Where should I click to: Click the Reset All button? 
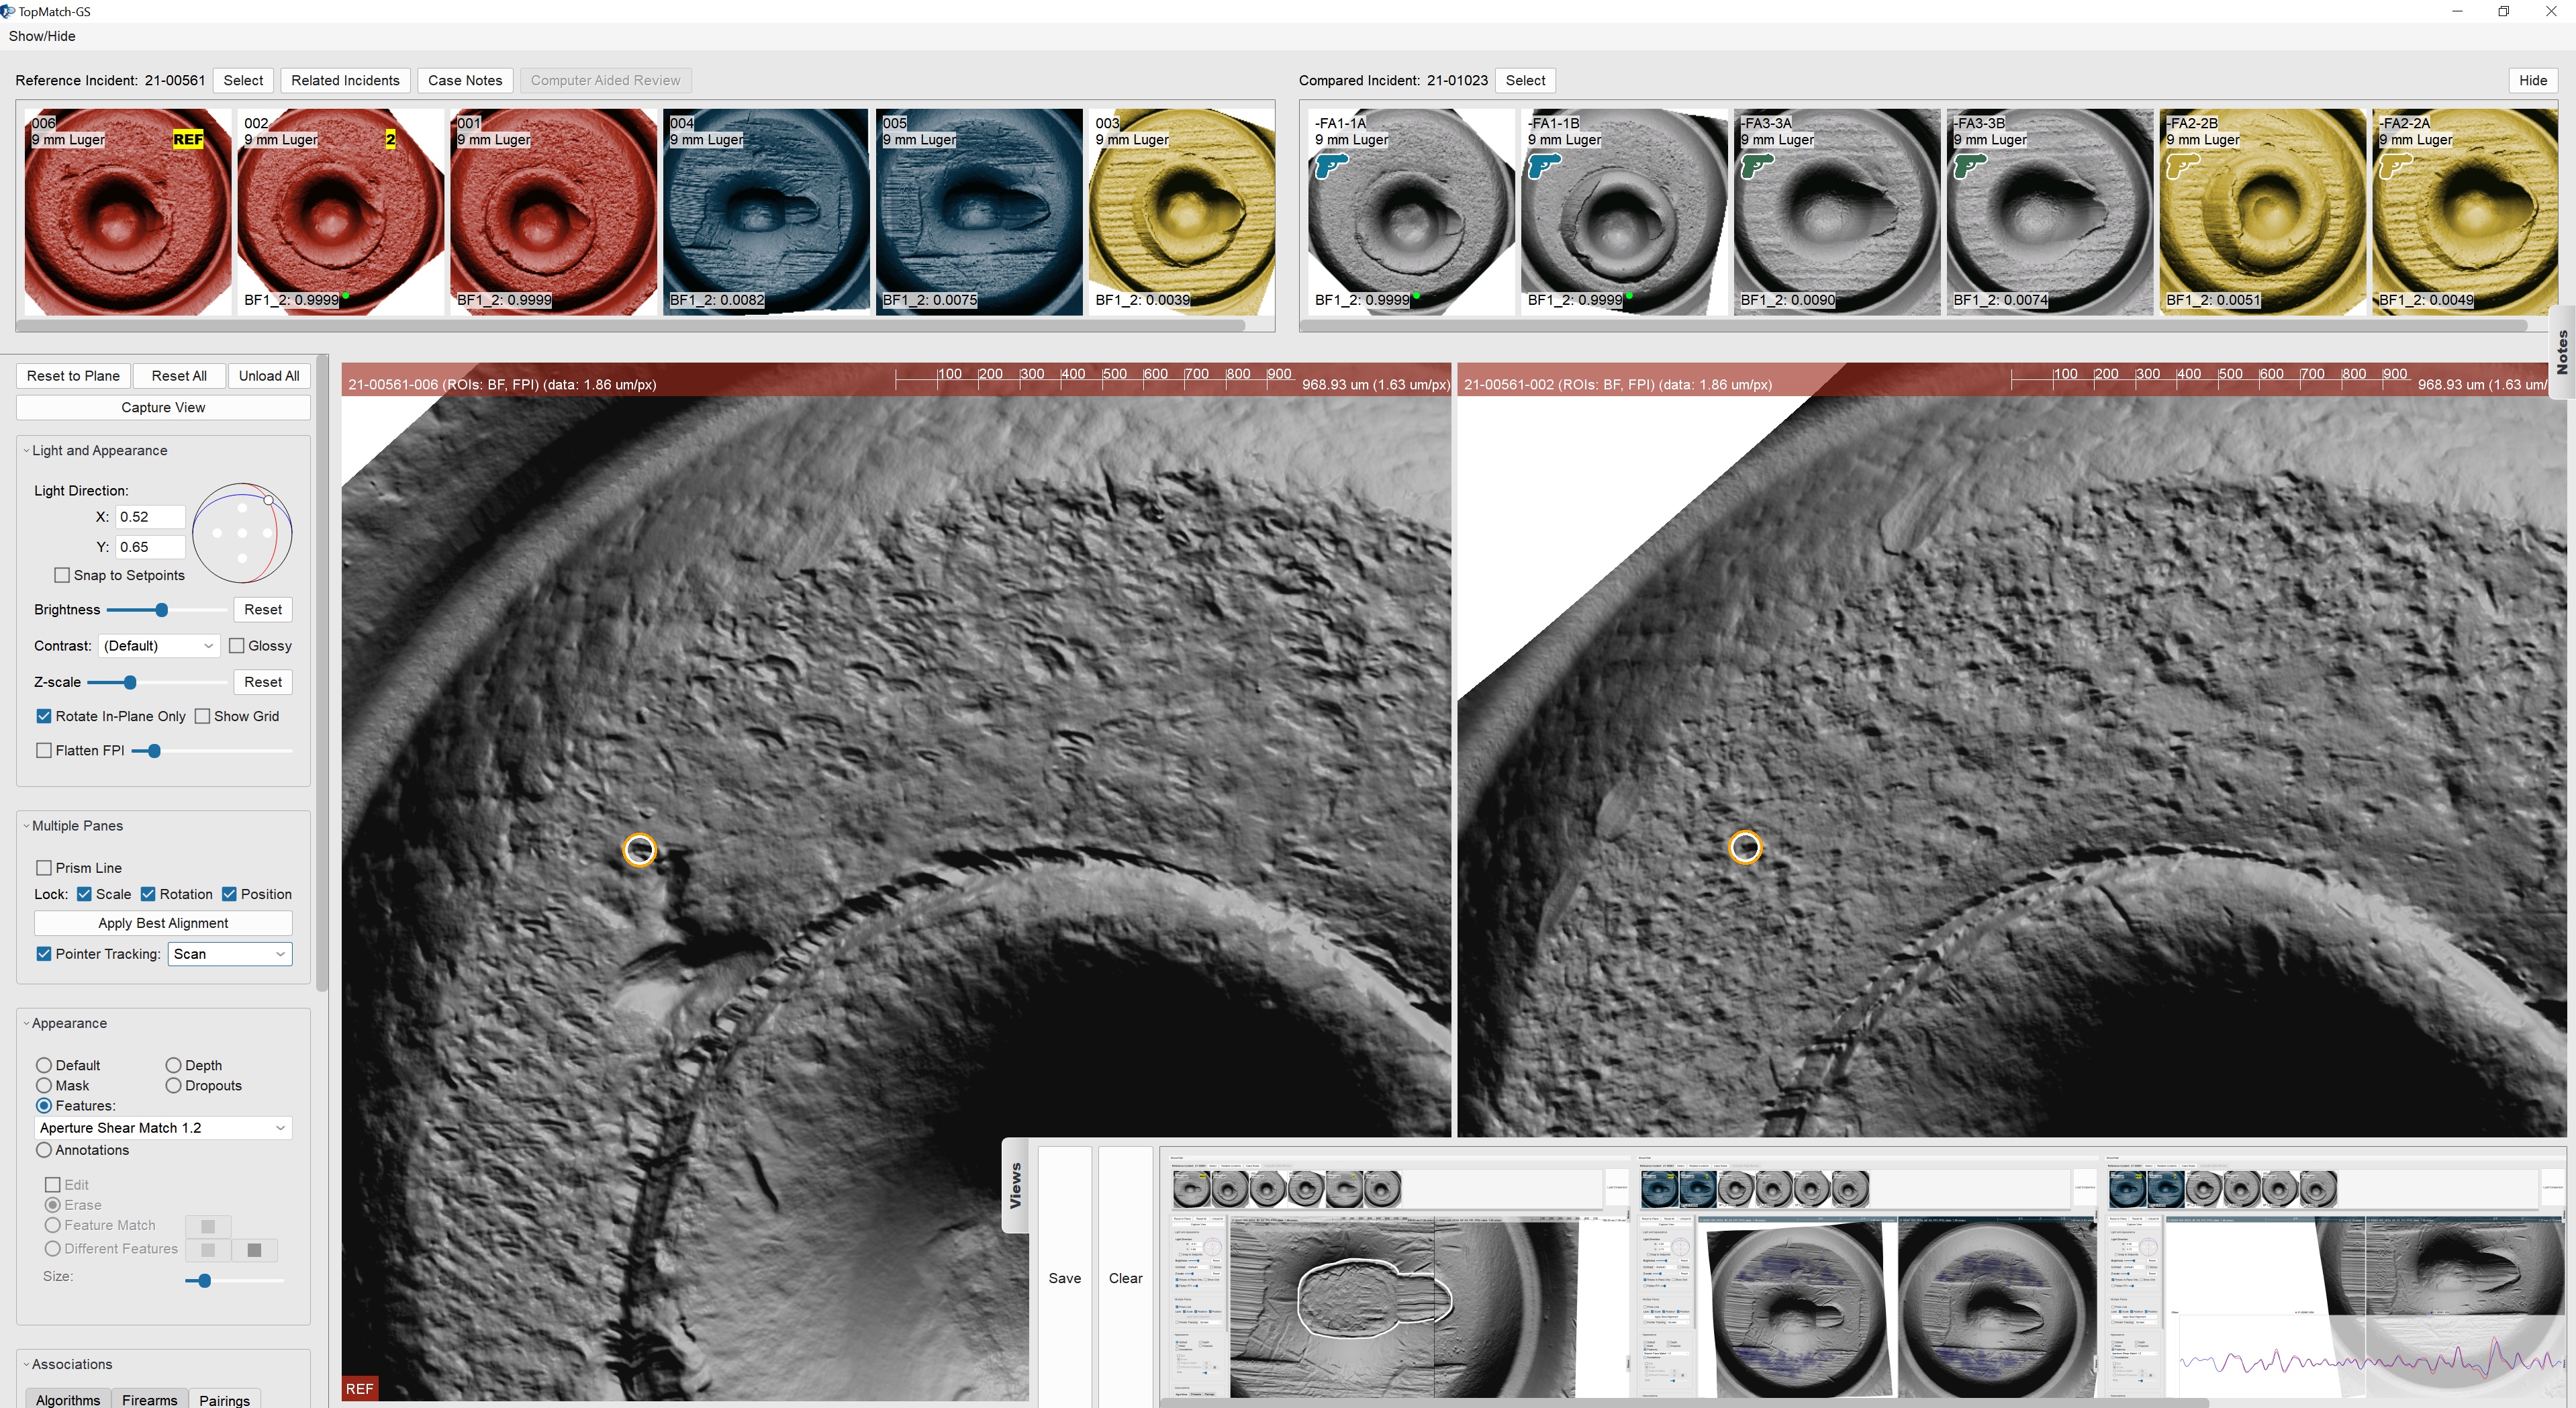179,376
